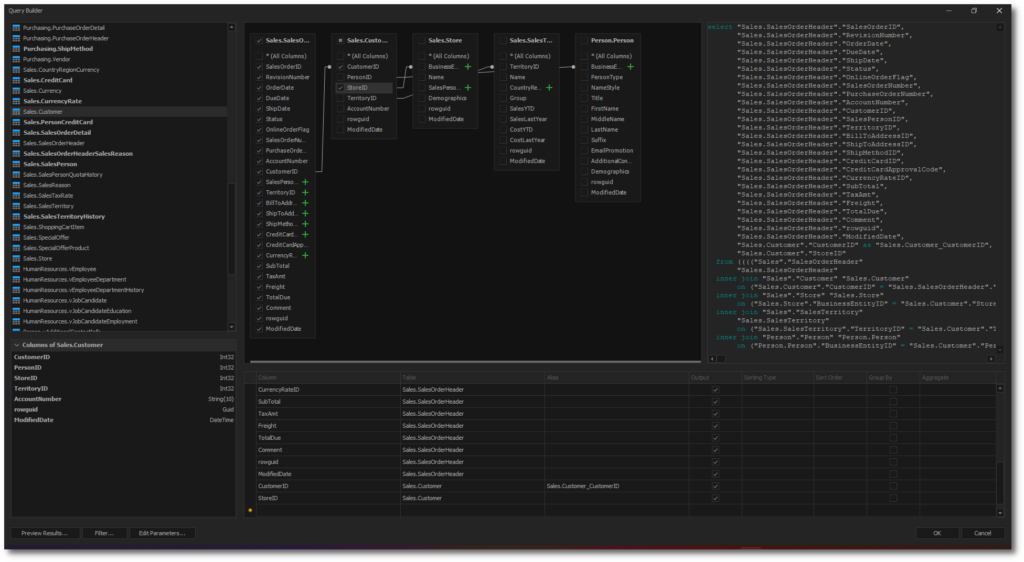Image resolution: width=1024 pixels, height=562 pixels.
Task: Click the table list scroll-up arrow
Action: coord(231,27)
